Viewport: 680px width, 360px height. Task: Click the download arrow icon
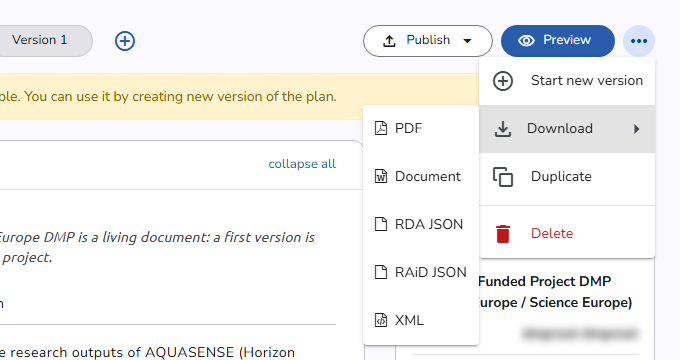[503, 129]
